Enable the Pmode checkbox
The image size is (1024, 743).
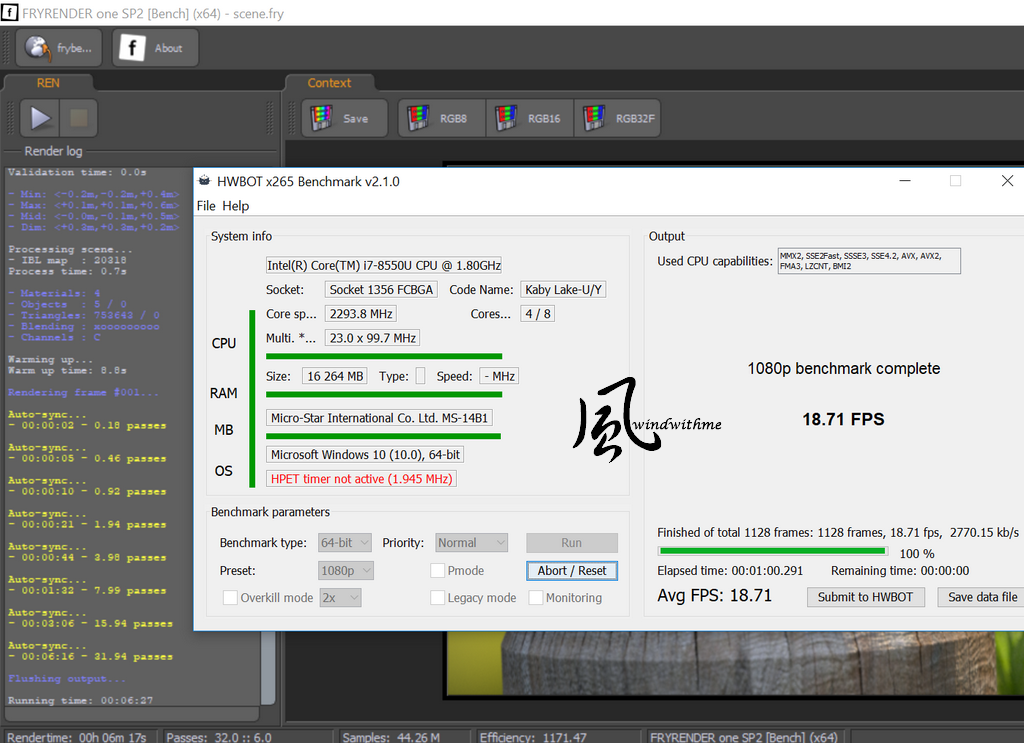[438, 571]
